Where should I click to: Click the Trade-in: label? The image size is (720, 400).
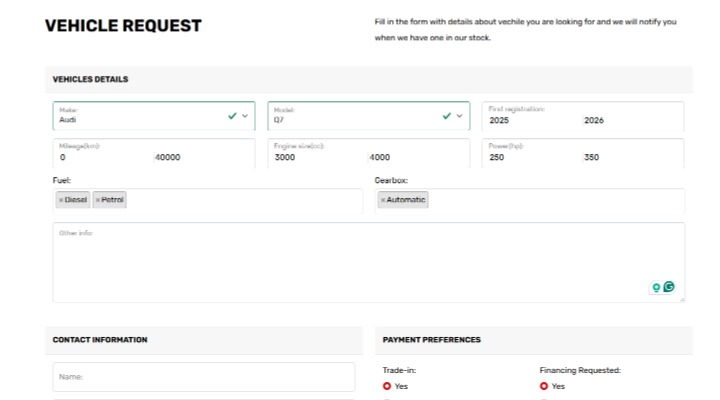(399, 370)
